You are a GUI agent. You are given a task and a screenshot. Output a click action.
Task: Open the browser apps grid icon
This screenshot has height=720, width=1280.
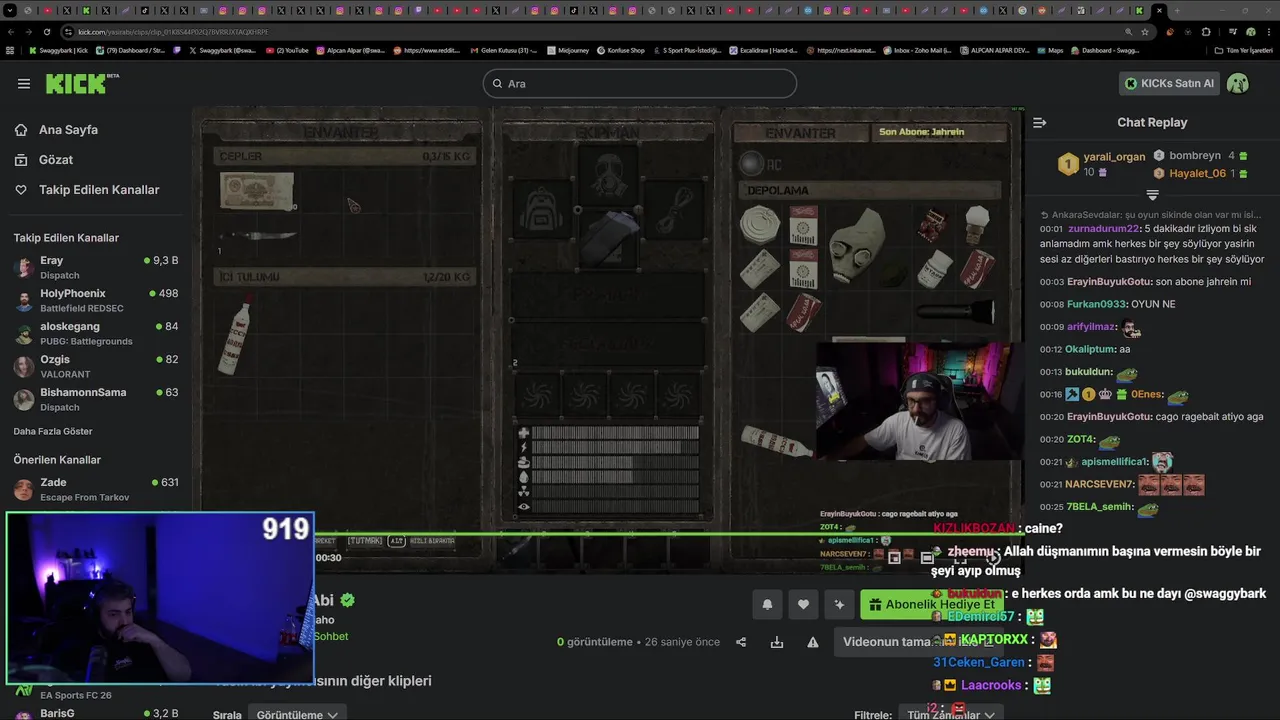click(10, 50)
